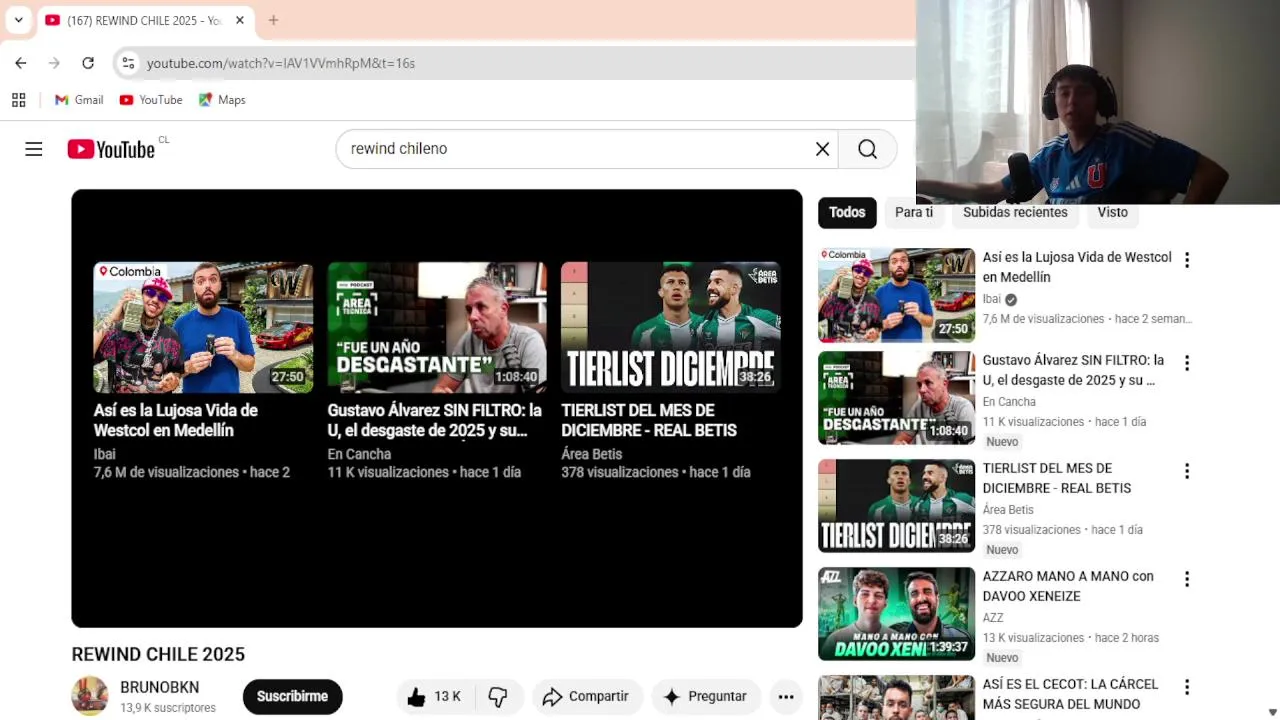Open sidebar title Así es la Lujosa Vida de Westcol
The height and width of the screenshot is (720, 1280).
(x=1077, y=267)
